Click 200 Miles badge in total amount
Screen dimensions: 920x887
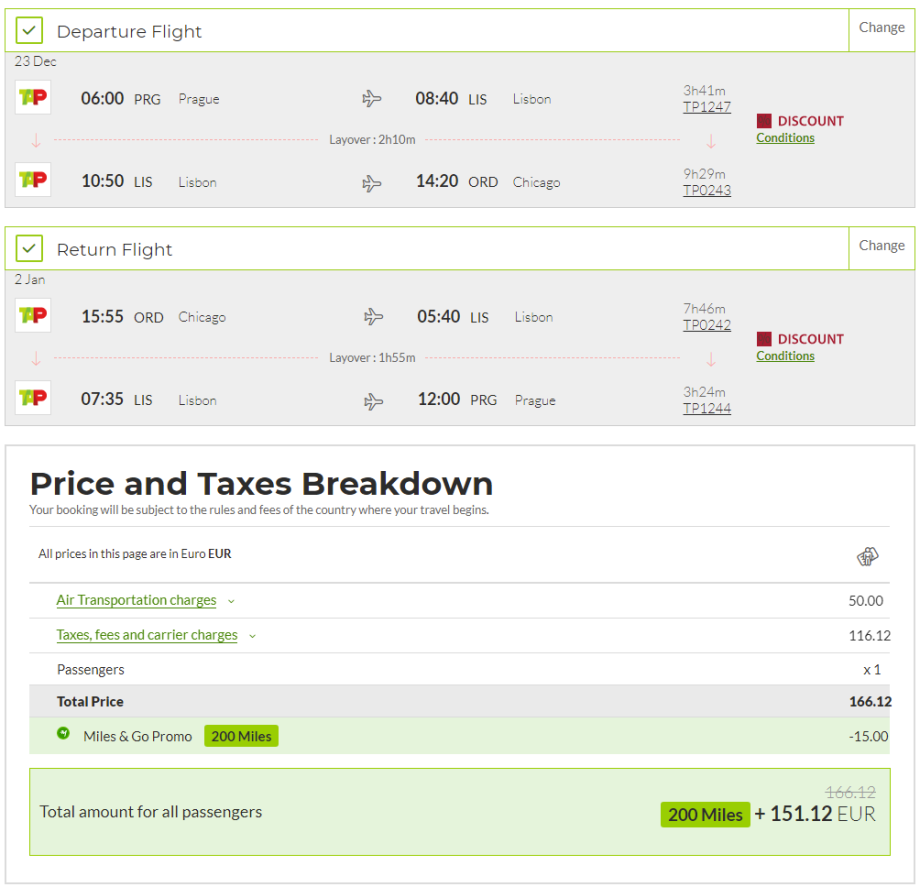pos(705,814)
